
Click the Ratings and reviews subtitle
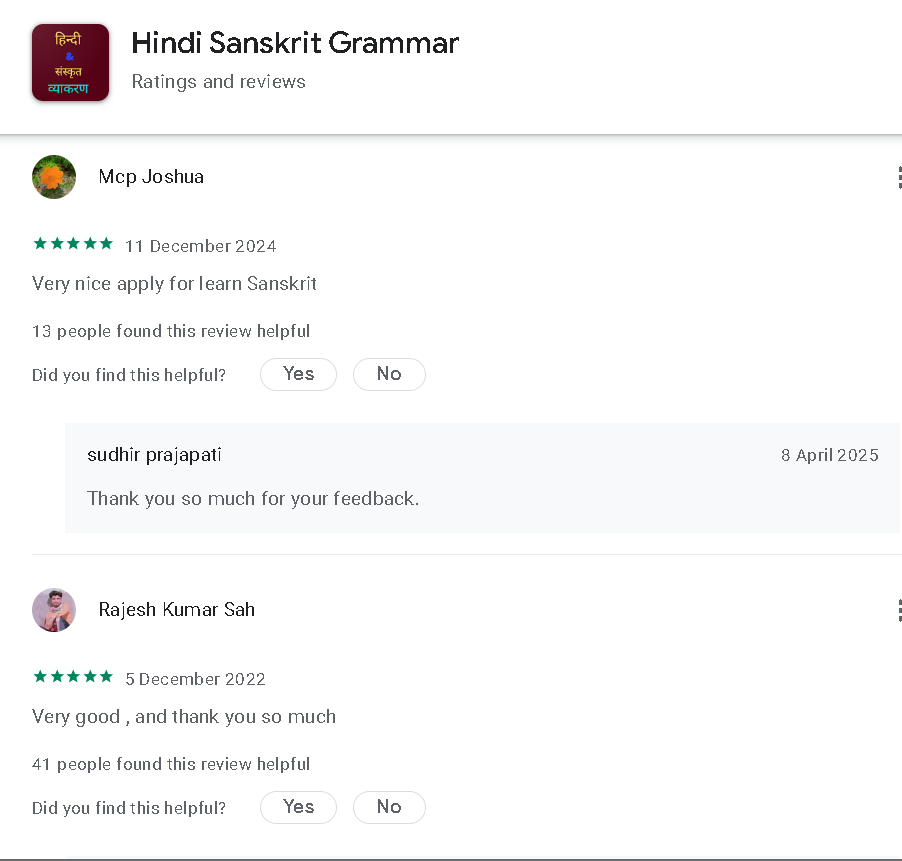tap(218, 82)
